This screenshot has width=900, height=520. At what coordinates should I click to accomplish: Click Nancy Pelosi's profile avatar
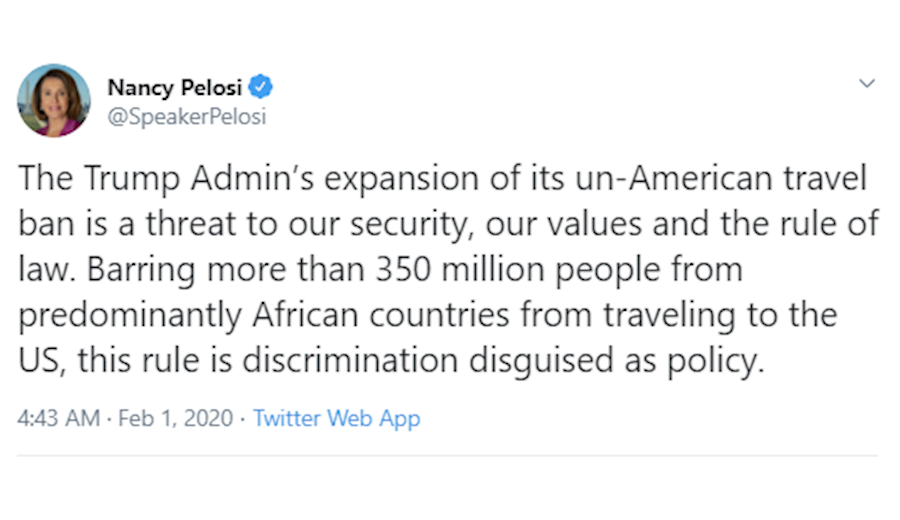coord(54,100)
